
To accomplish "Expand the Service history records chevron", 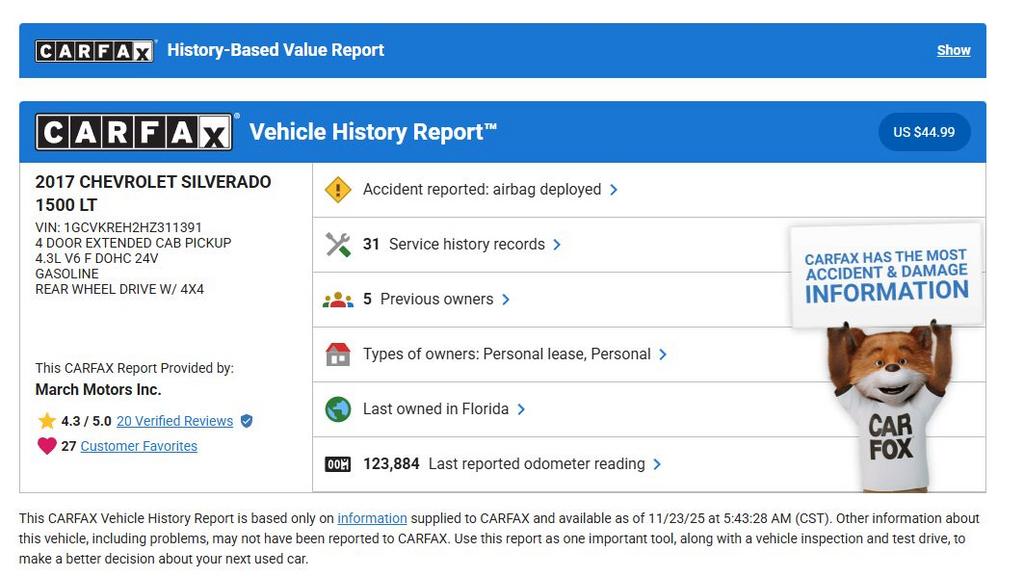I will point(557,245).
